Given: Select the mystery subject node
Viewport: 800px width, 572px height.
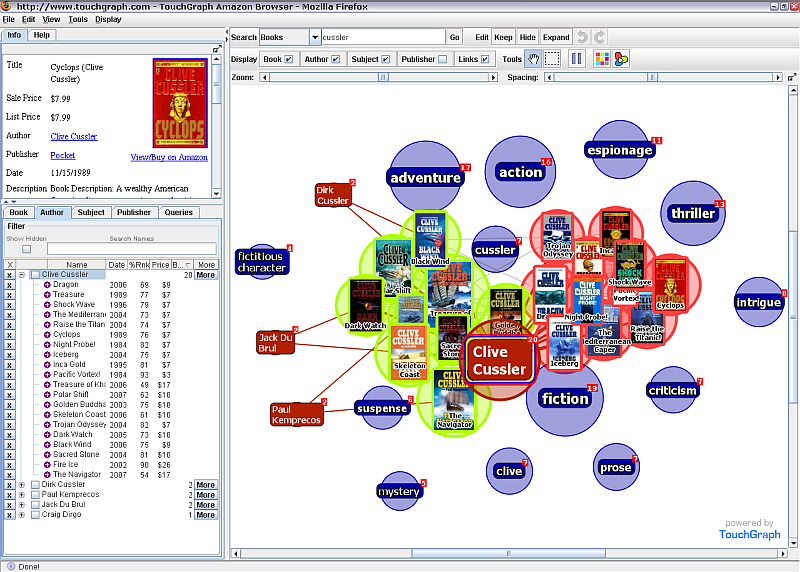Looking at the screenshot, I should click(x=399, y=491).
